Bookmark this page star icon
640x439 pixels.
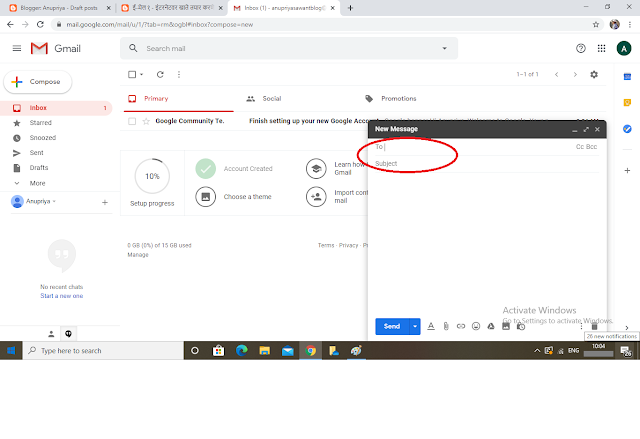point(596,24)
